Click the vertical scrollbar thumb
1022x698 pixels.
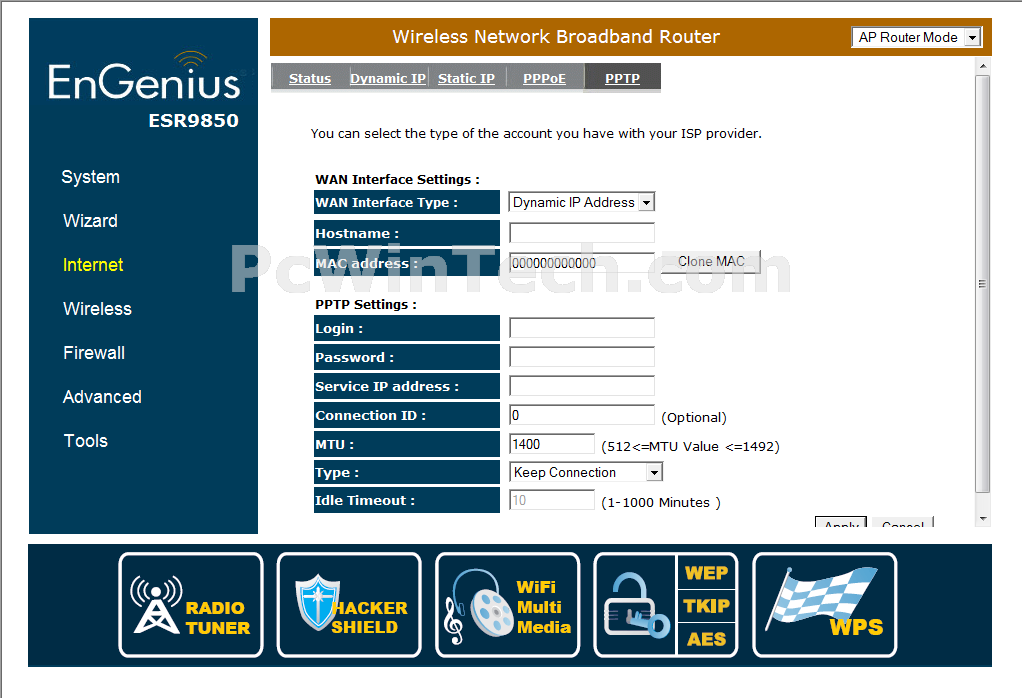click(983, 284)
